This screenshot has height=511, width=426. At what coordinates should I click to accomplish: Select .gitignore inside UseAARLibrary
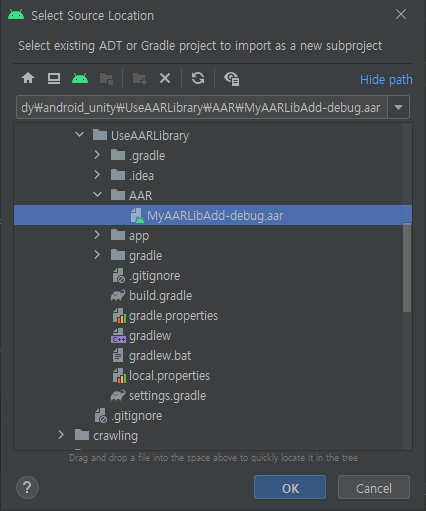pos(154,276)
